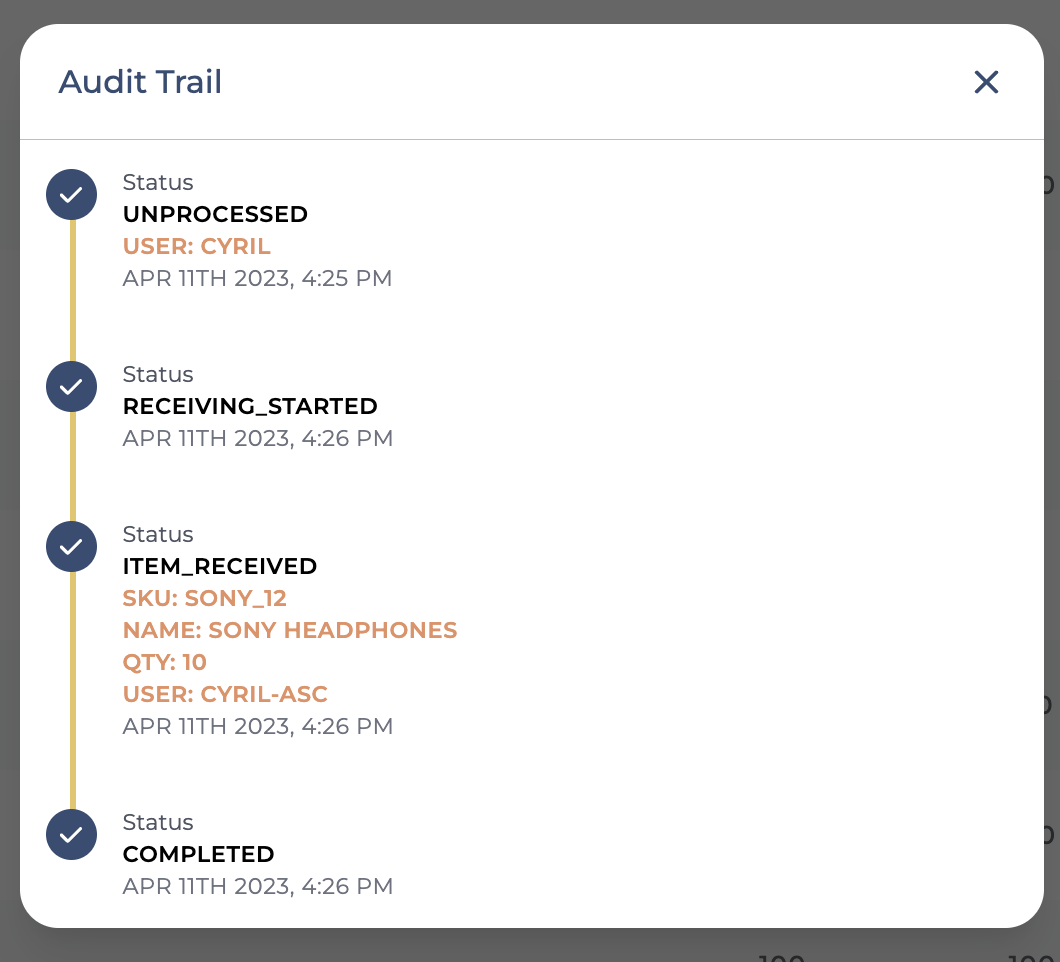Click the timestamp under RECEIVING_STARTED

click(x=257, y=438)
